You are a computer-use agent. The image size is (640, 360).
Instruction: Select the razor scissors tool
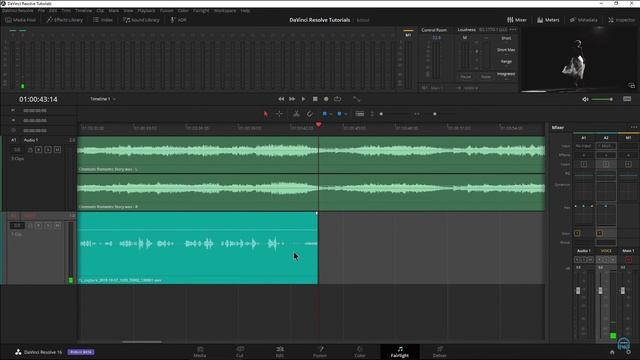[296, 114]
